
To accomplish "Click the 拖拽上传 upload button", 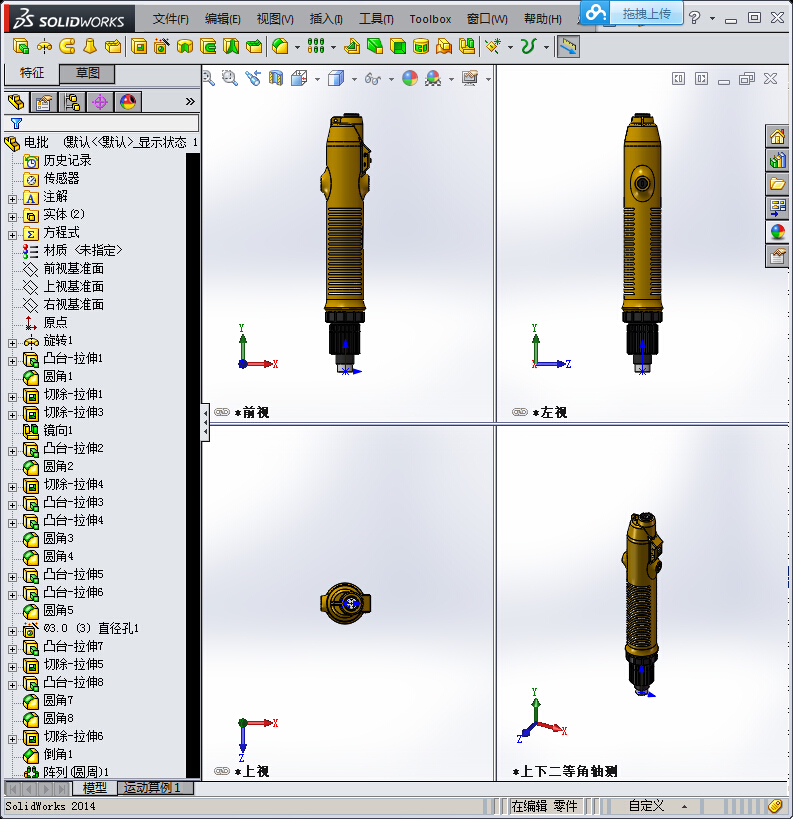I will [632, 13].
